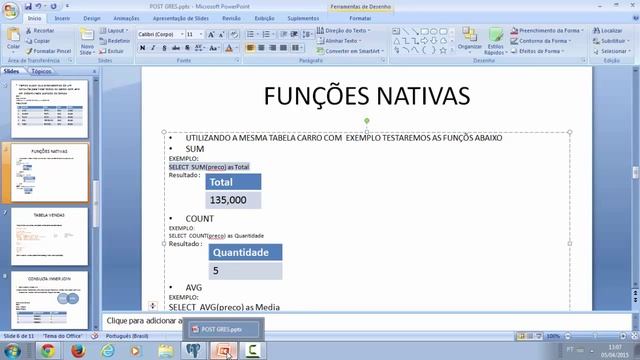Open the Office button menu
The height and width of the screenshot is (360, 640).
pyautogui.click(x=10, y=10)
